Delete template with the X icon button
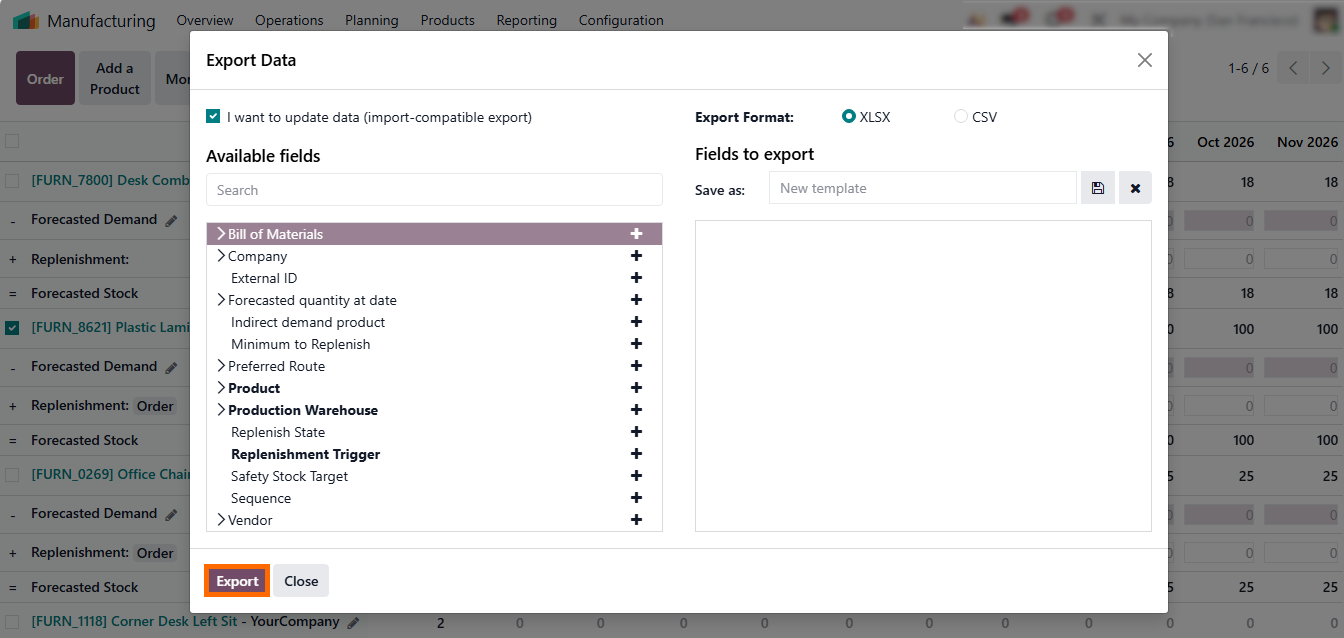 tap(1135, 188)
